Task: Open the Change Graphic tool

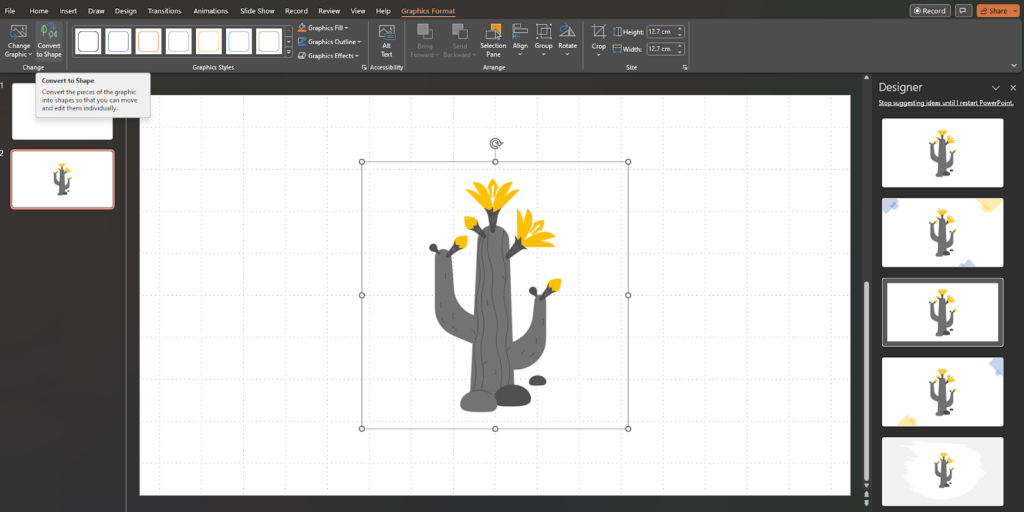Action: point(18,38)
